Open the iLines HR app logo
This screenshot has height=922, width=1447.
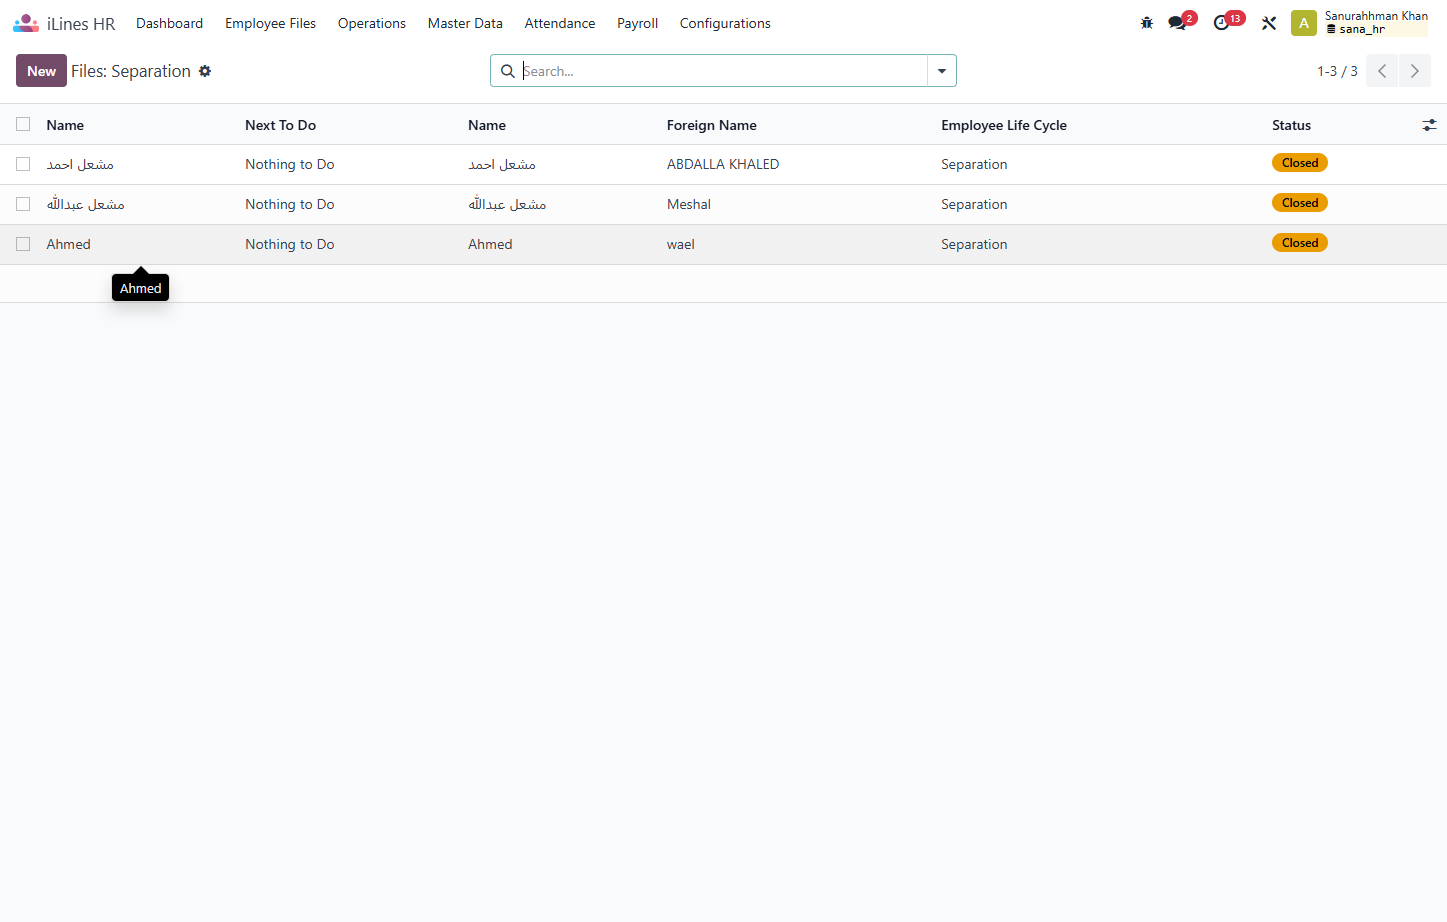click(x=26, y=23)
